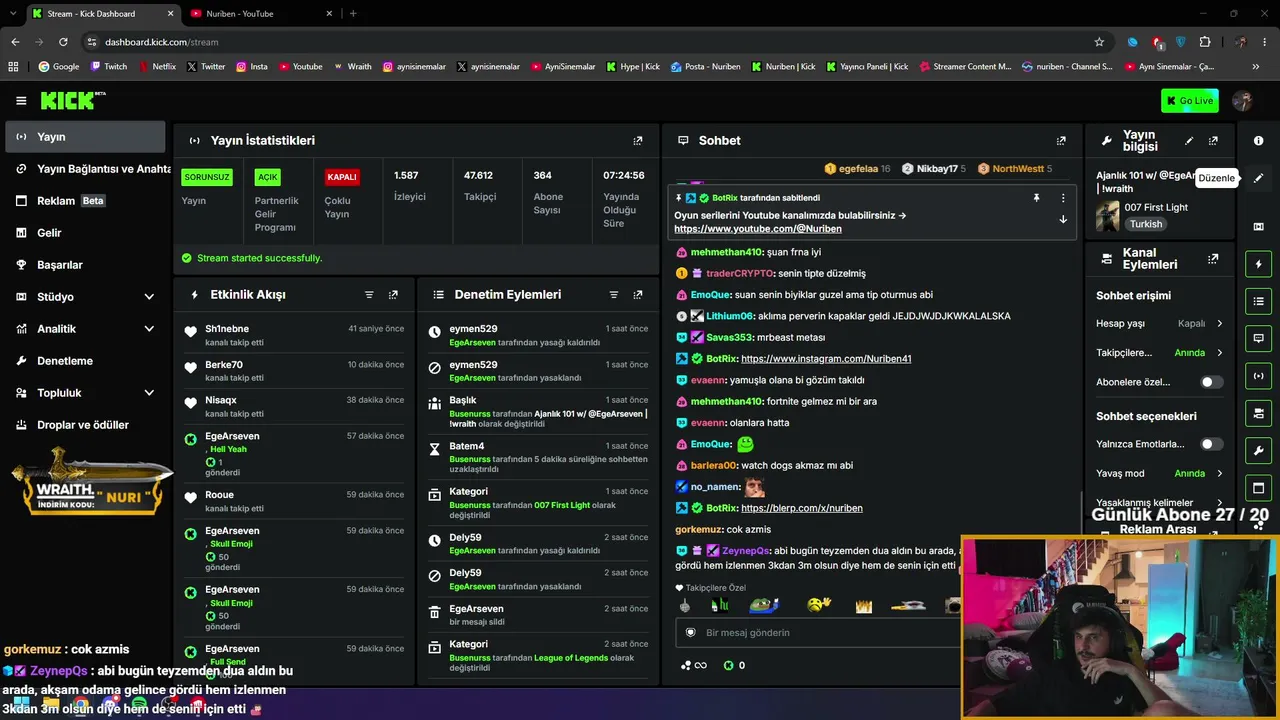Open the Hype | Kick bookmark

pyautogui.click(x=632, y=67)
